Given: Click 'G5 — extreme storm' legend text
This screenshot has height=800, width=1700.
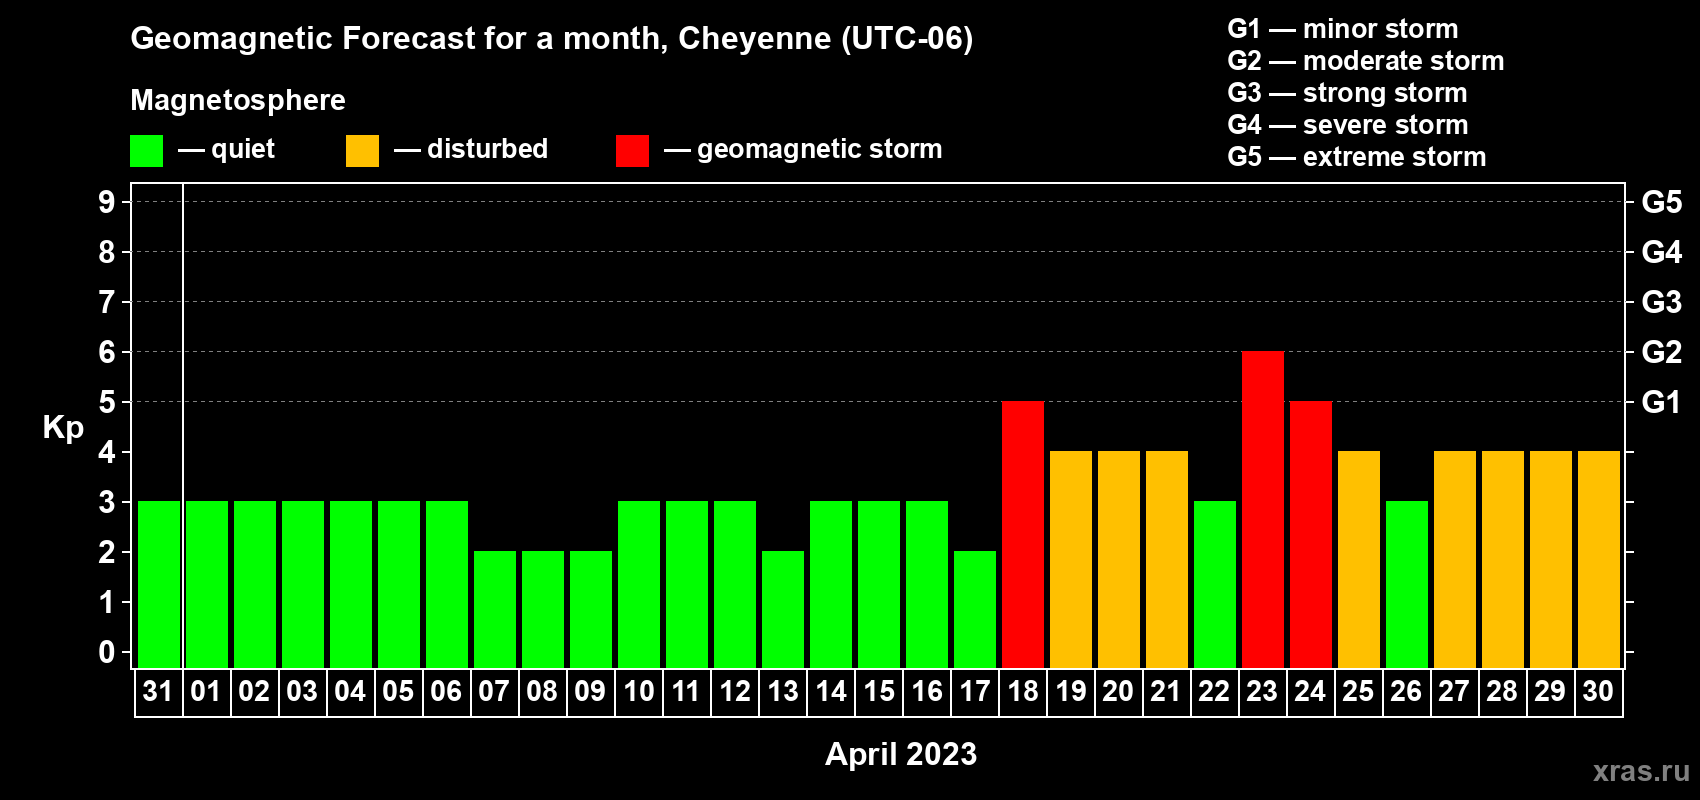Looking at the screenshot, I should point(1357,157).
